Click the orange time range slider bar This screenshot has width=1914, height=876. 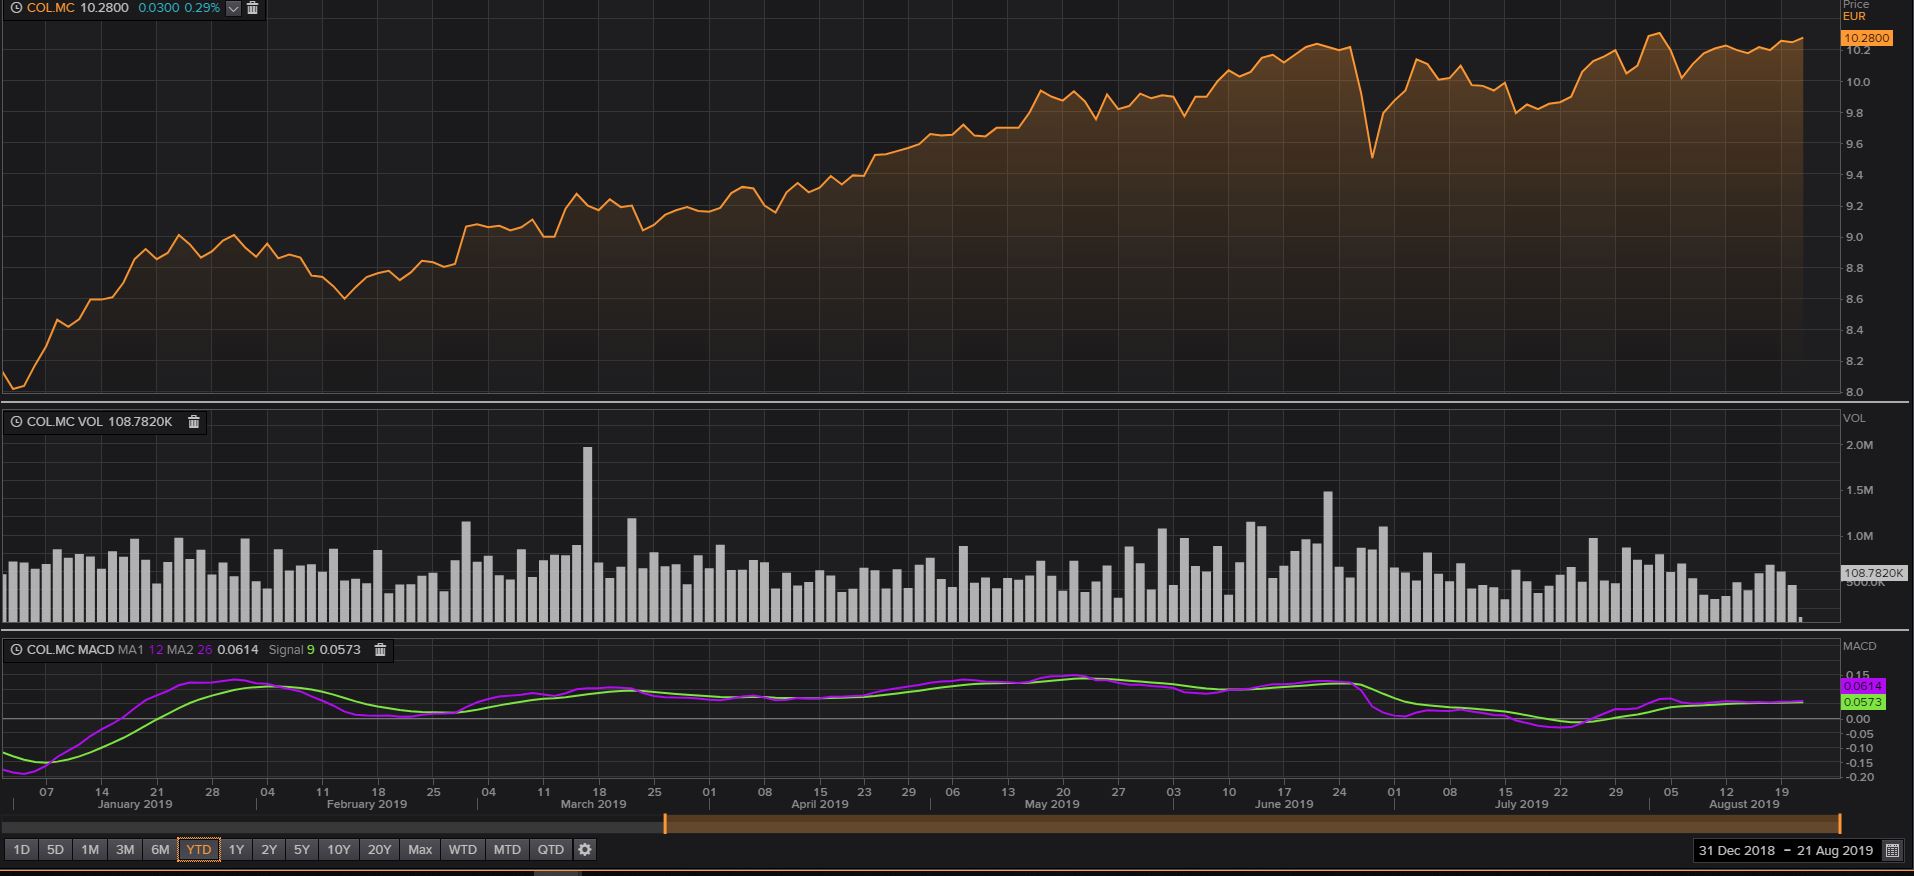tap(1250, 824)
